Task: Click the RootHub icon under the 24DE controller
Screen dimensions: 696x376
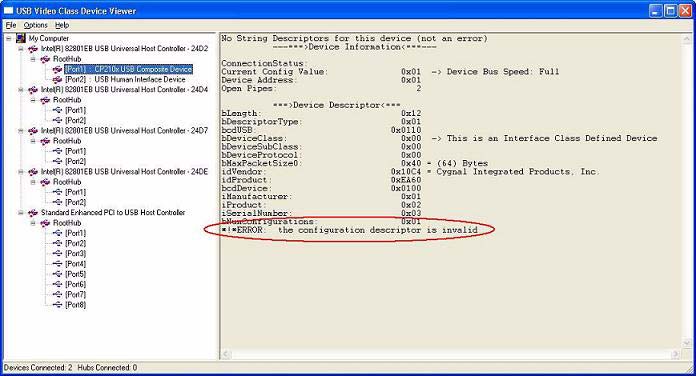Action: 45,182
